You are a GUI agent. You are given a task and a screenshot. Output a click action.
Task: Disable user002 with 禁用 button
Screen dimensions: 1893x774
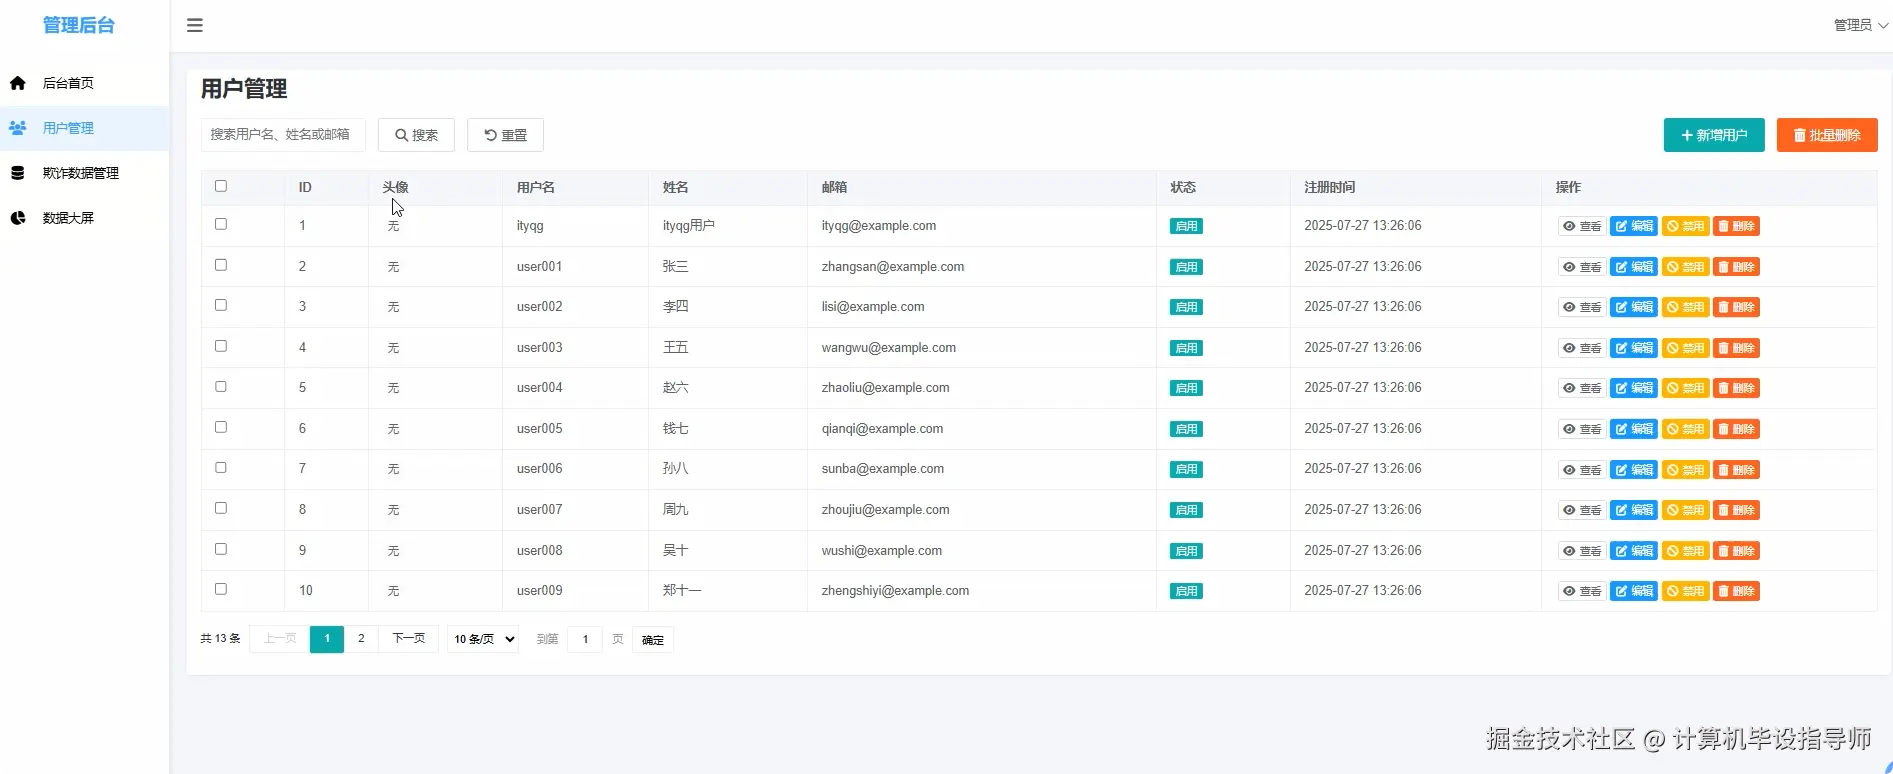(1685, 307)
